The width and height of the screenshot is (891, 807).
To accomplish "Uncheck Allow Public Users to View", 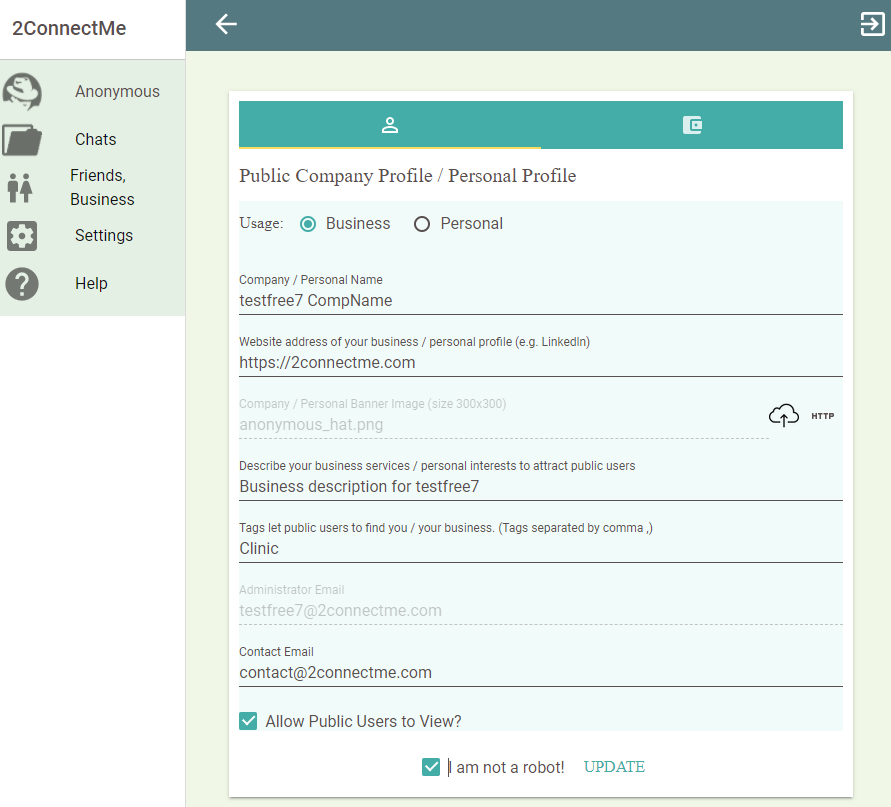I will point(247,720).
